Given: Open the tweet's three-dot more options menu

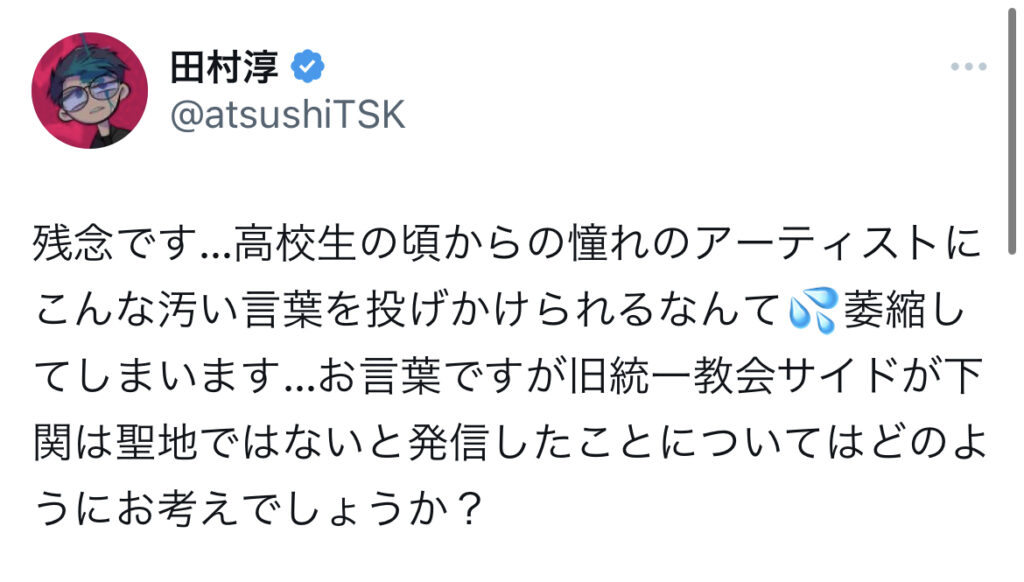Looking at the screenshot, I should (x=968, y=67).
